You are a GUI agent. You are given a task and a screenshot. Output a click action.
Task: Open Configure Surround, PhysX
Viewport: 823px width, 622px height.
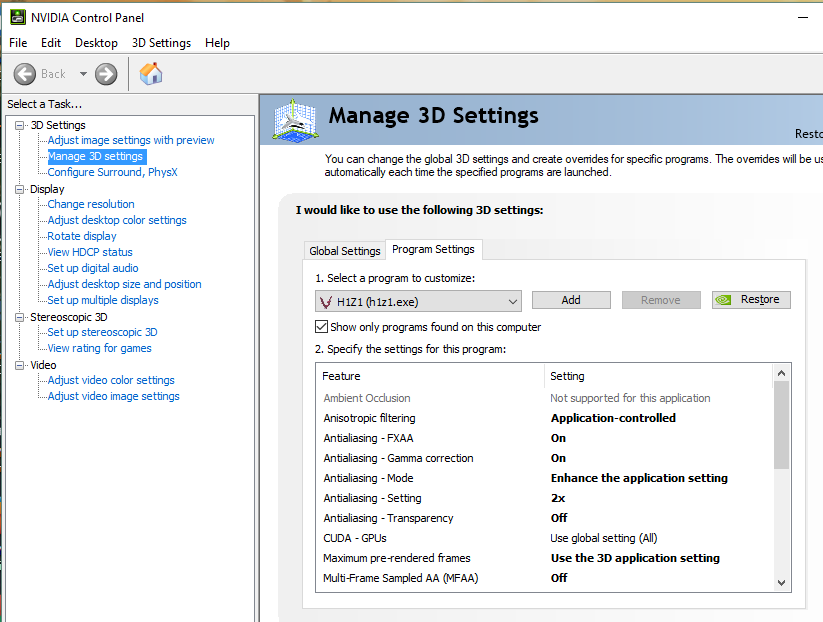pyautogui.click(x=112, y=172)
